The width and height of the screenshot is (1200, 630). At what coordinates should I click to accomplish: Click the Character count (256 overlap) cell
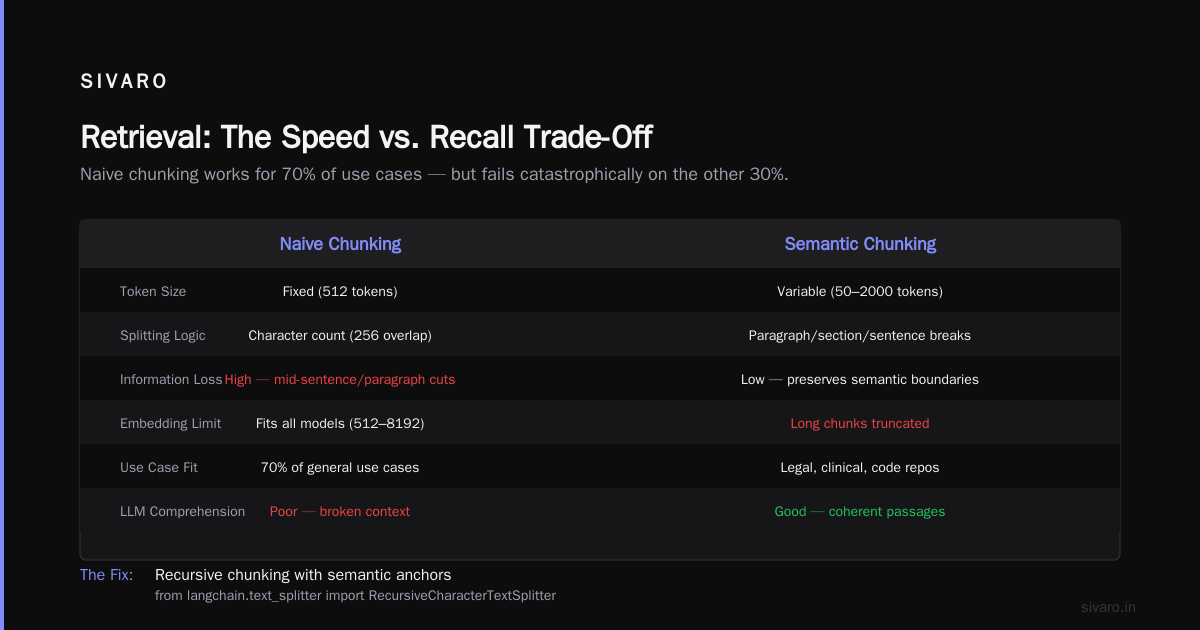coord(340,336)
